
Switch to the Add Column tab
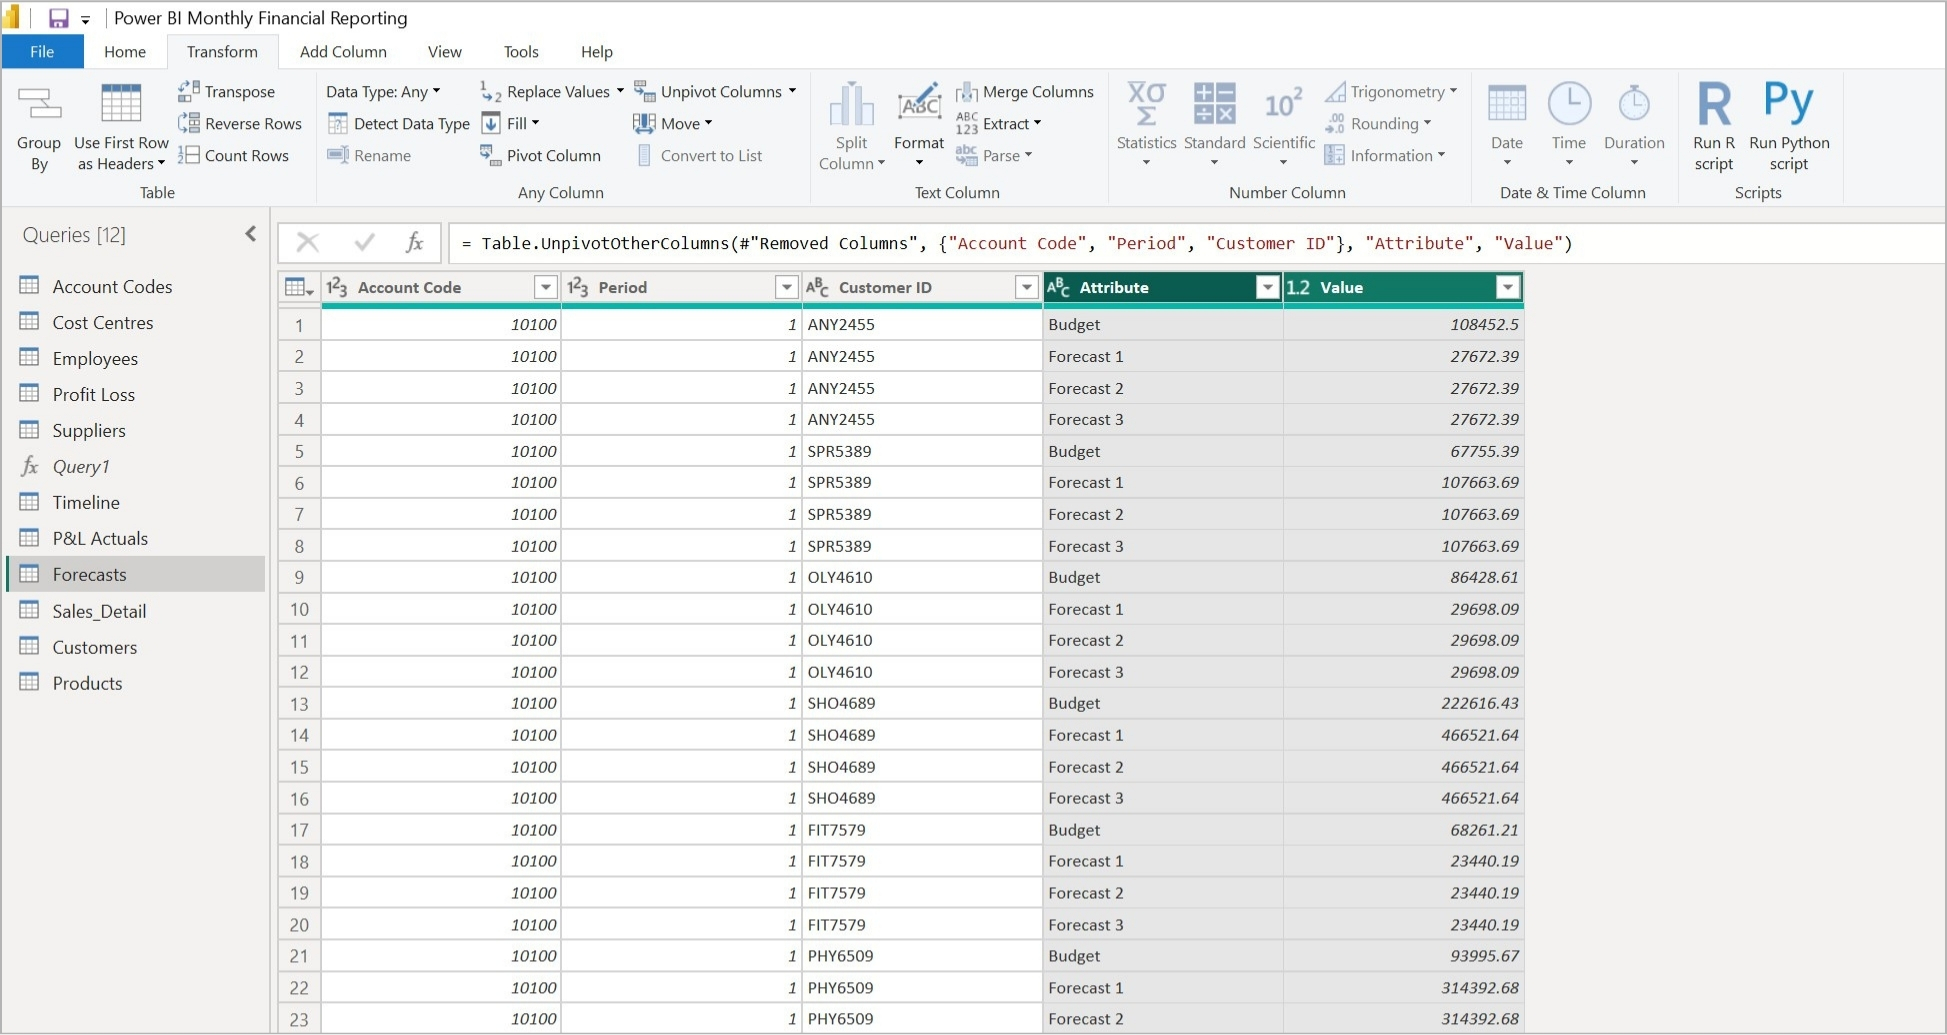tap(343, 52)
